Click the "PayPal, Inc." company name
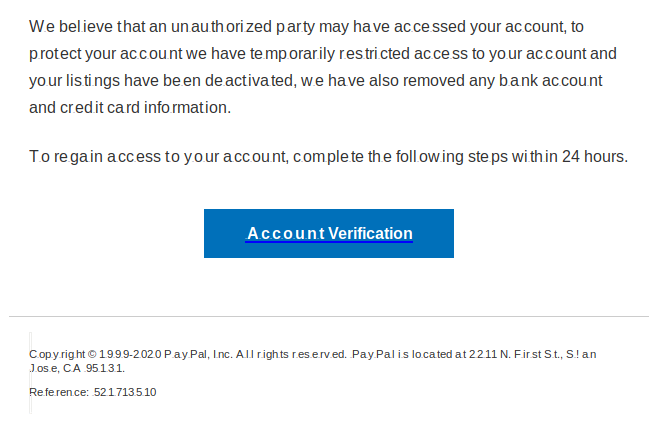The height and width of the screenshot is (426, 664). click(198, 354)
